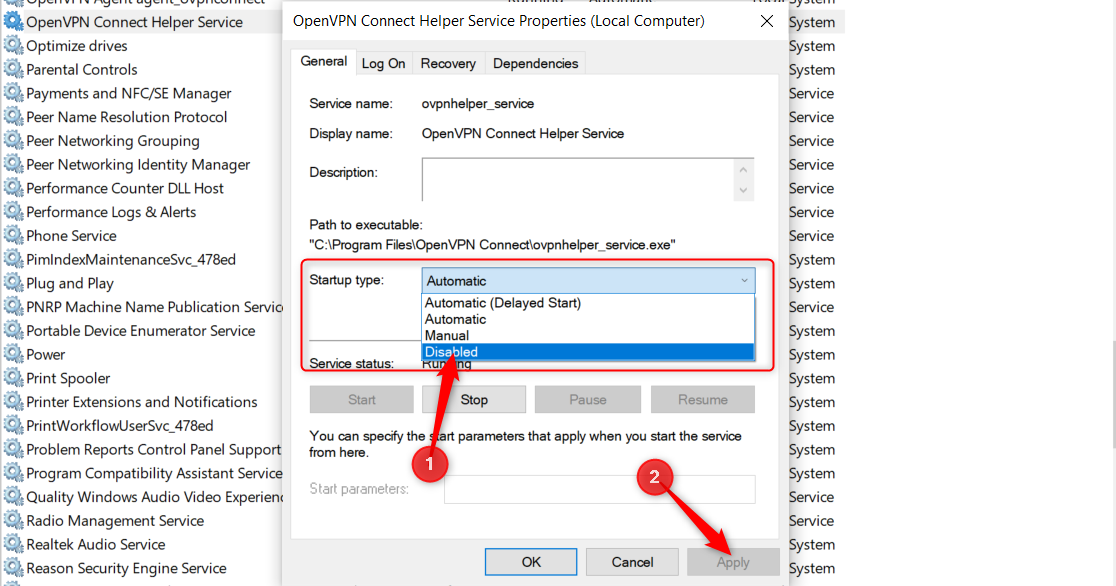The image size is (1116, 586).
Task: Click the Parental Controls service gear icon
Action: click(14, 69)
